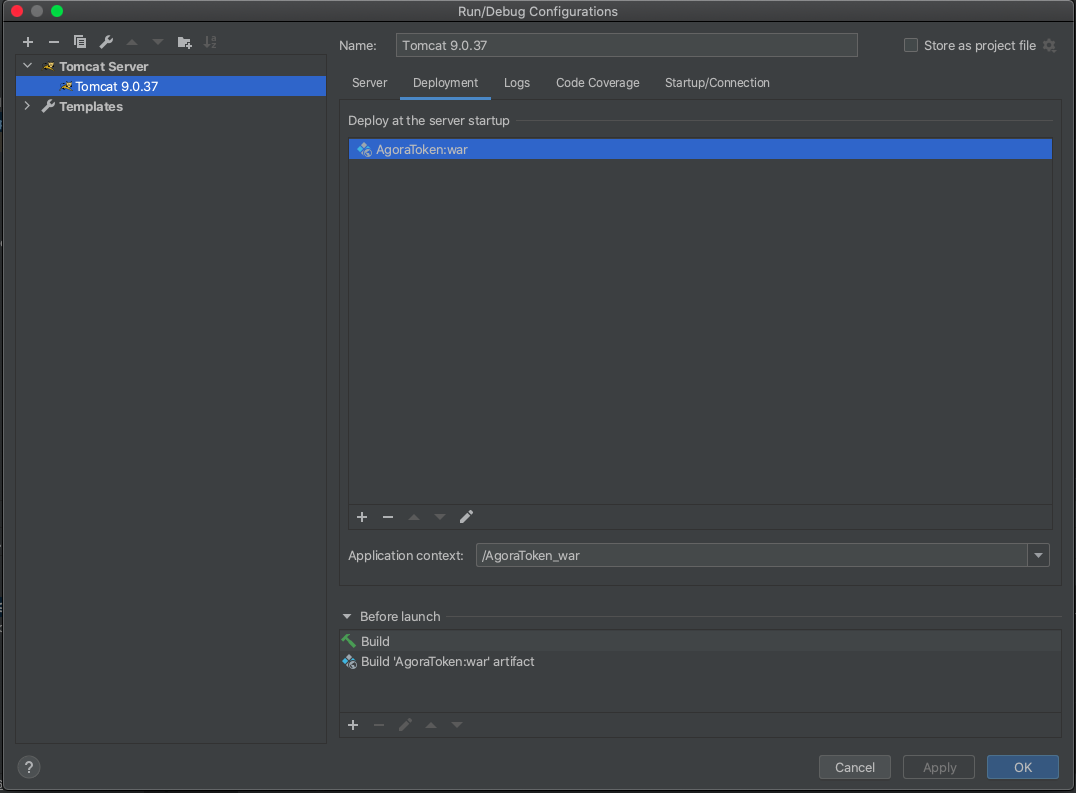1076x793 pixels.
Task: Select the Tomcat Server group label
Action: pyautogui.click(x=104, y=67)
